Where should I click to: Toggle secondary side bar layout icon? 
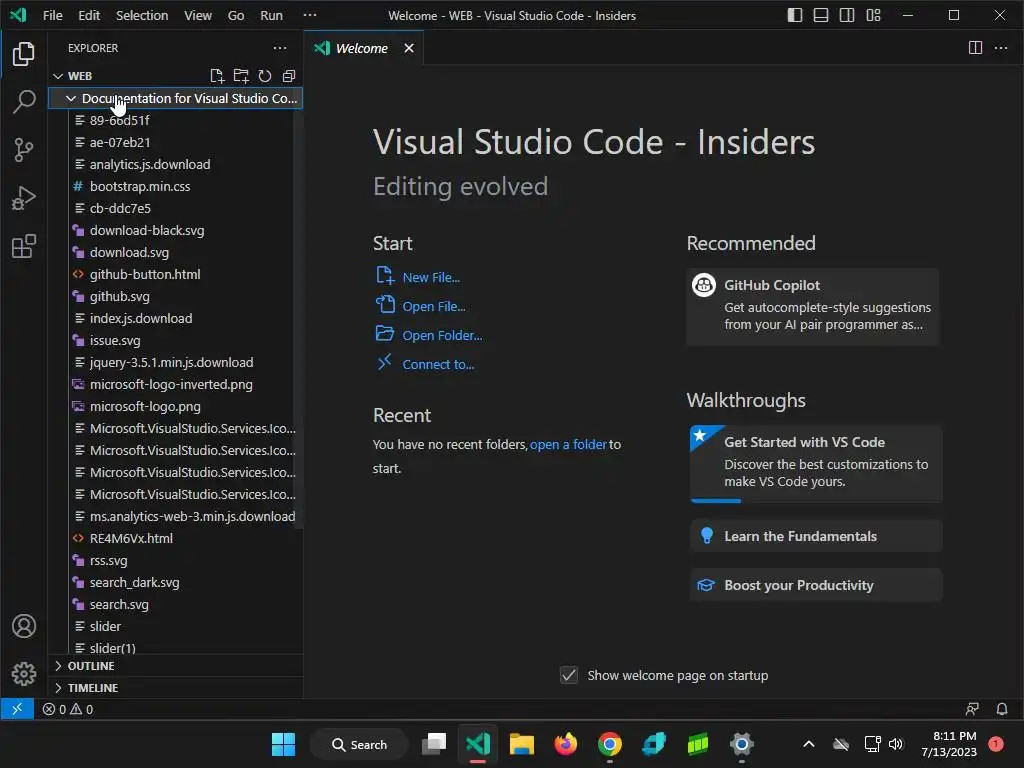[x=847, y=15]
